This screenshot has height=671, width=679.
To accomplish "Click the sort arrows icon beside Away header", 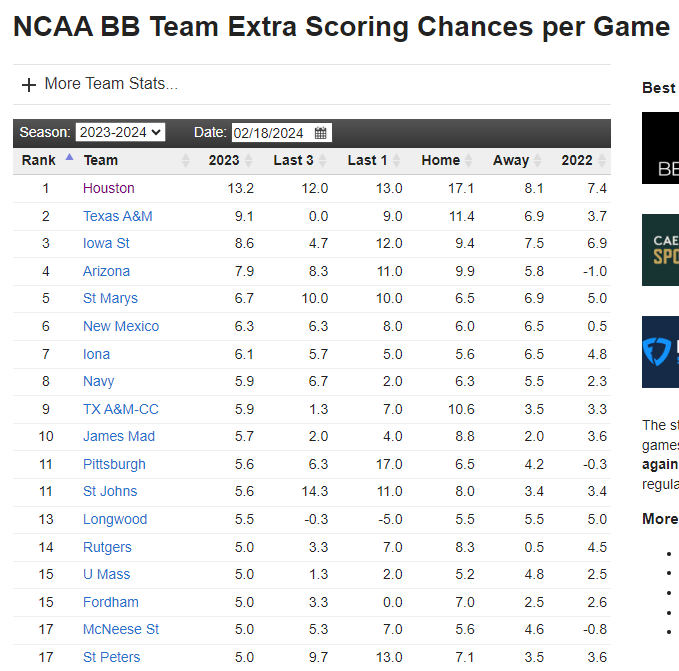I will (x=538, y=161).
